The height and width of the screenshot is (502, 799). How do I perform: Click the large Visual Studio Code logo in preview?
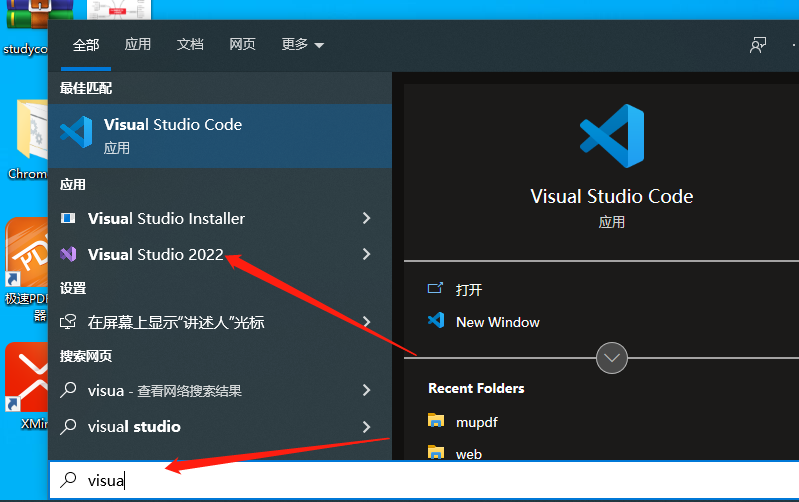click(611, 136)
